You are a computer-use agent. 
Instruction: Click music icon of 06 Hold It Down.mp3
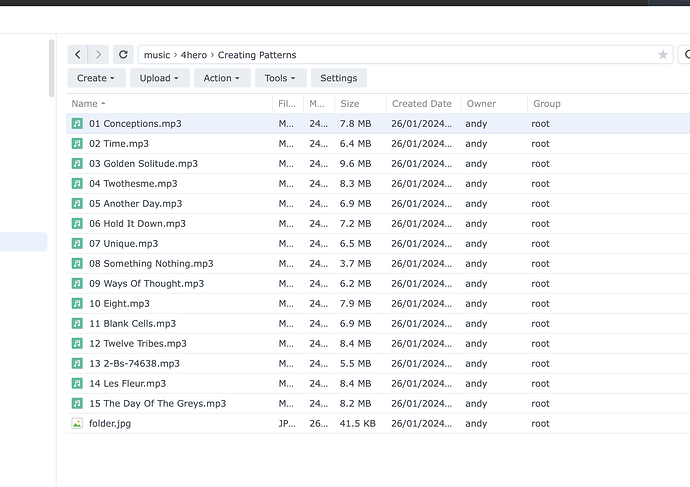(x=77, y=223)
